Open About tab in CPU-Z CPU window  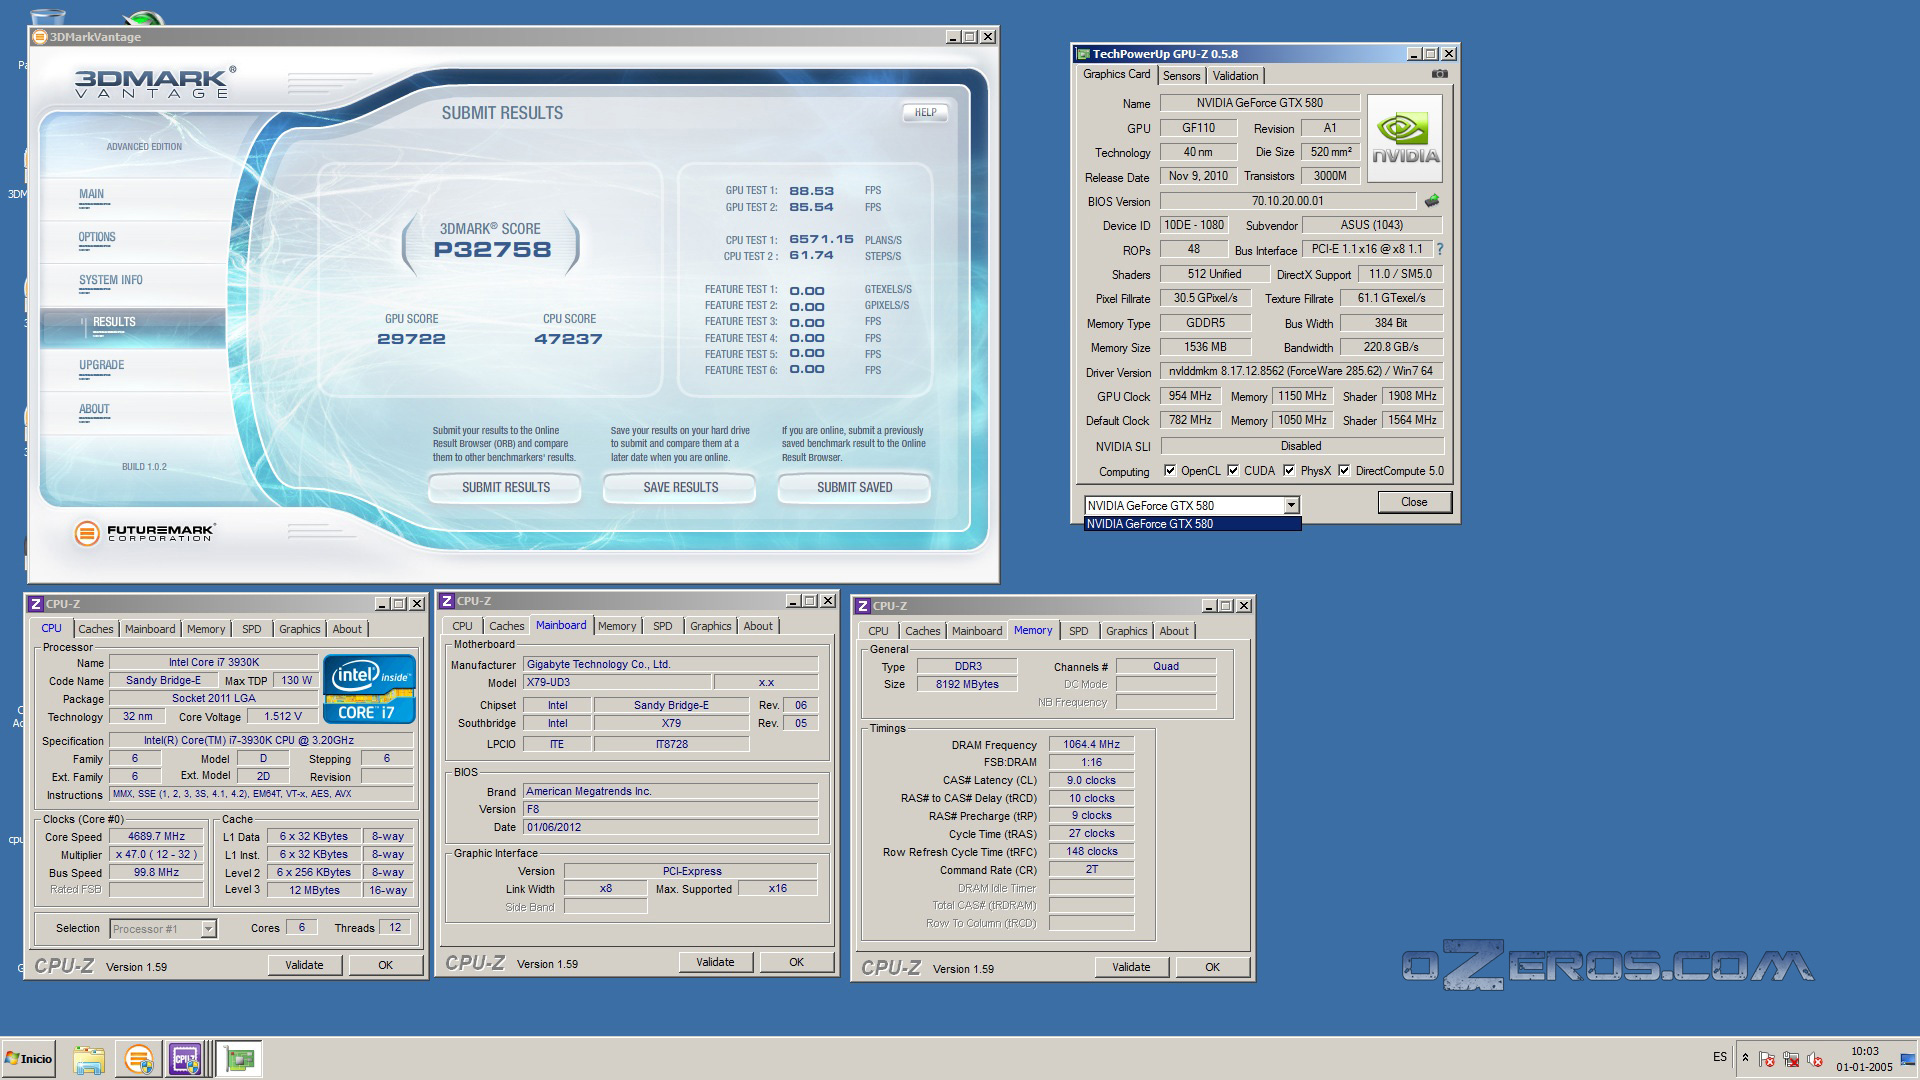(347, 629)
